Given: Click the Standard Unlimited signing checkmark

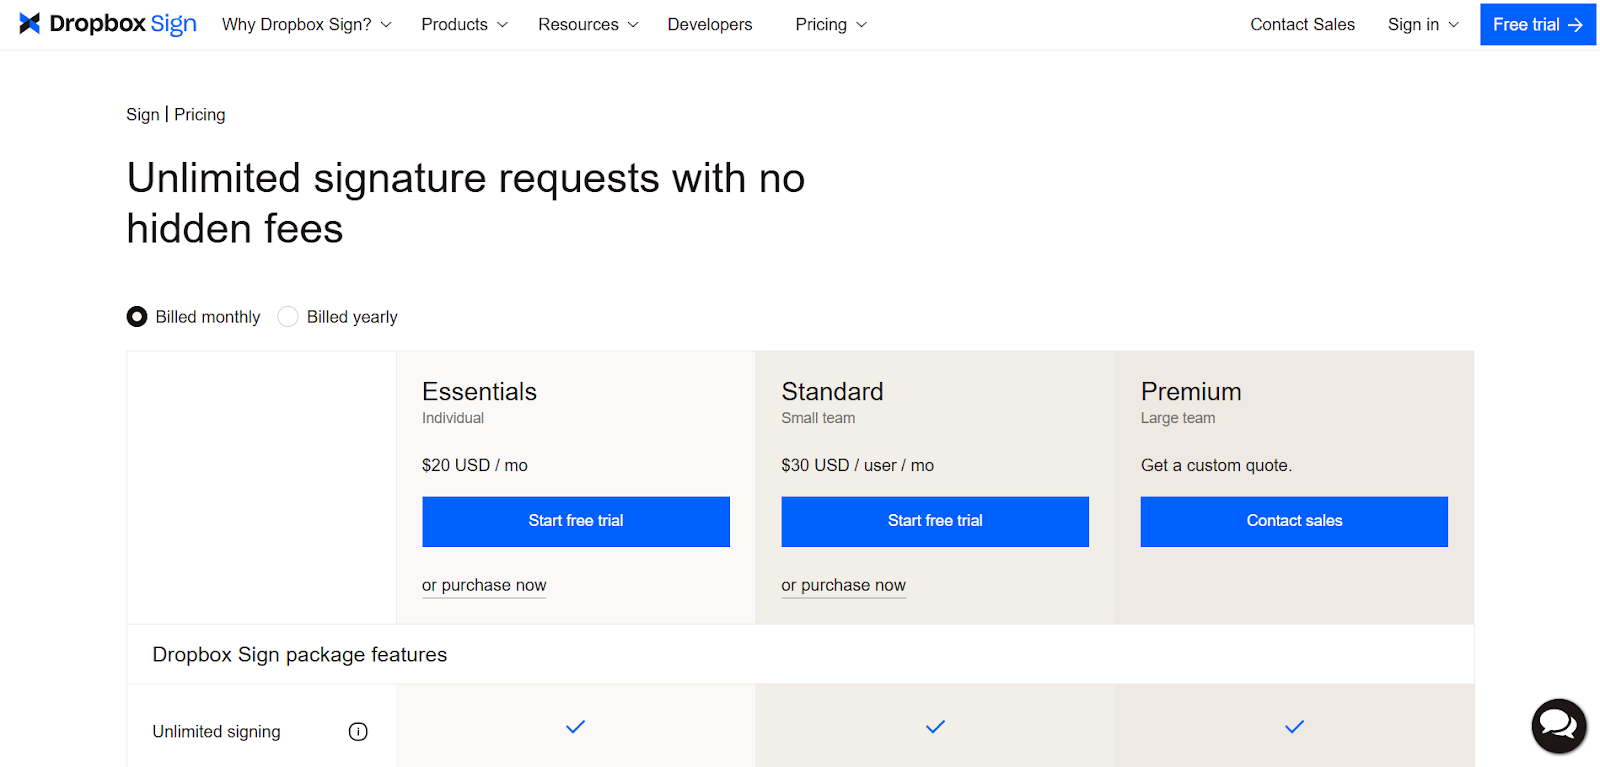Looking at the screenshot, I should 935,727.
